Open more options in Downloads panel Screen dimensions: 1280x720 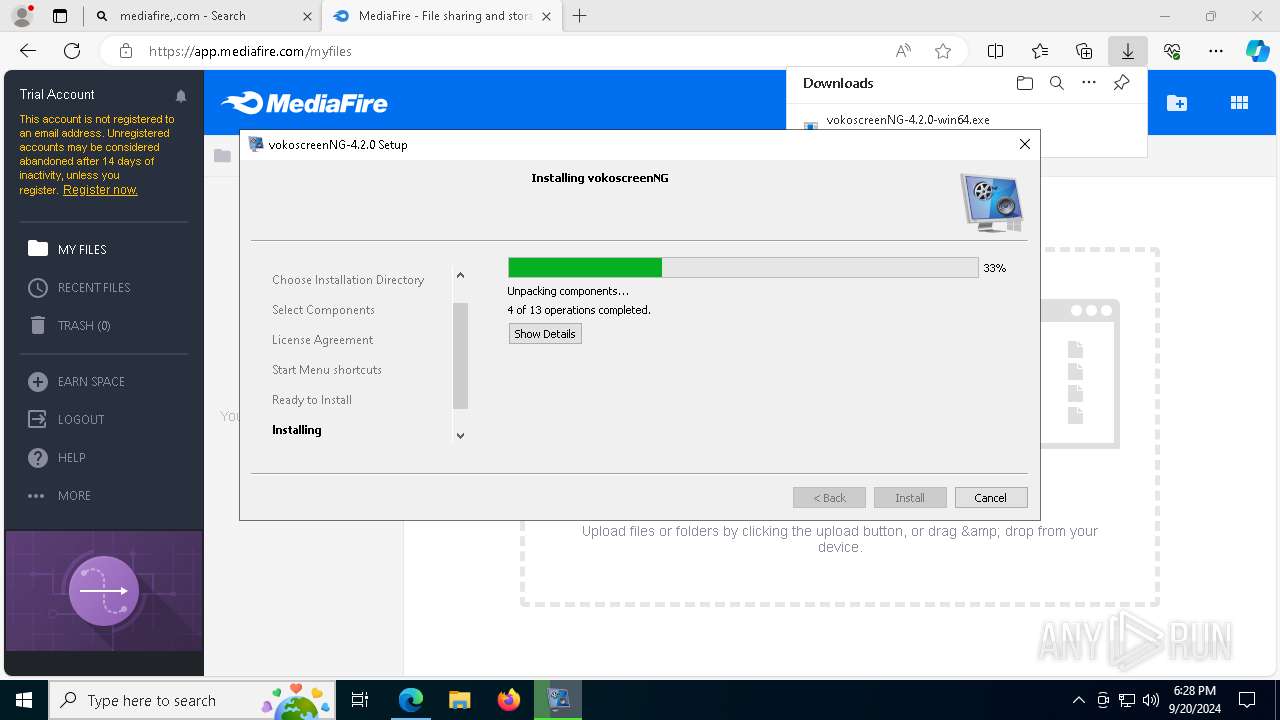(1089, 83)
